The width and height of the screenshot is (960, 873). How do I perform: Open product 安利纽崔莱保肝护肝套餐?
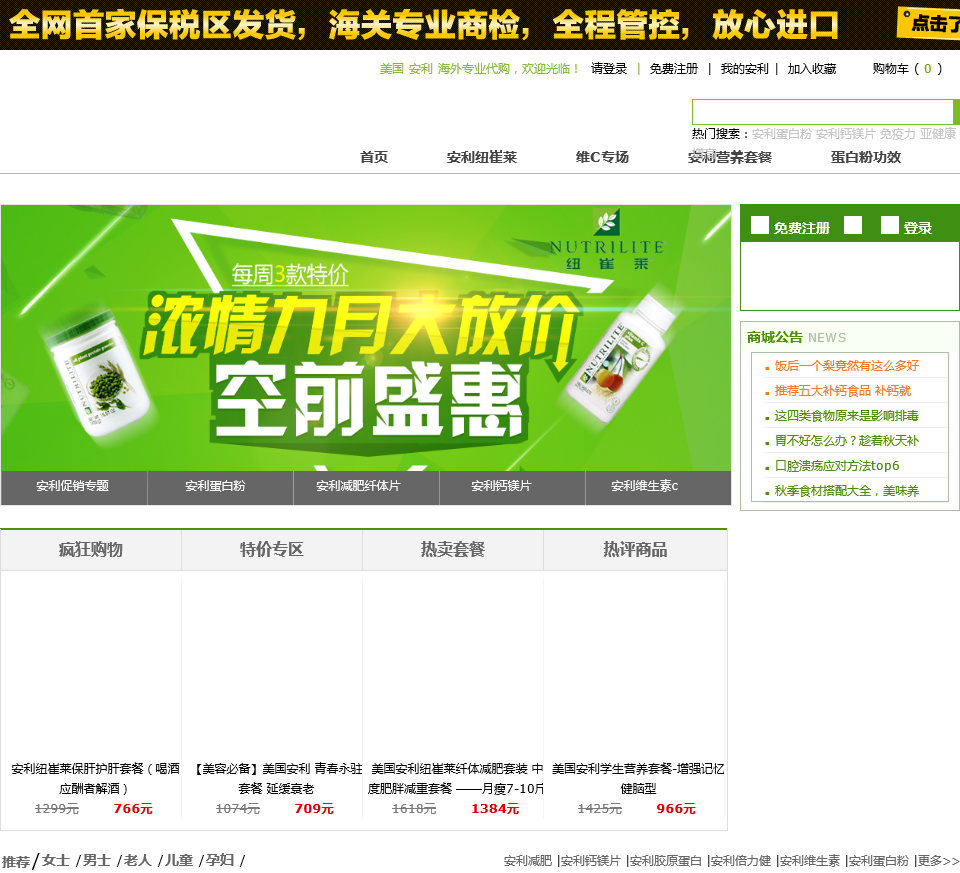(95, 779)
